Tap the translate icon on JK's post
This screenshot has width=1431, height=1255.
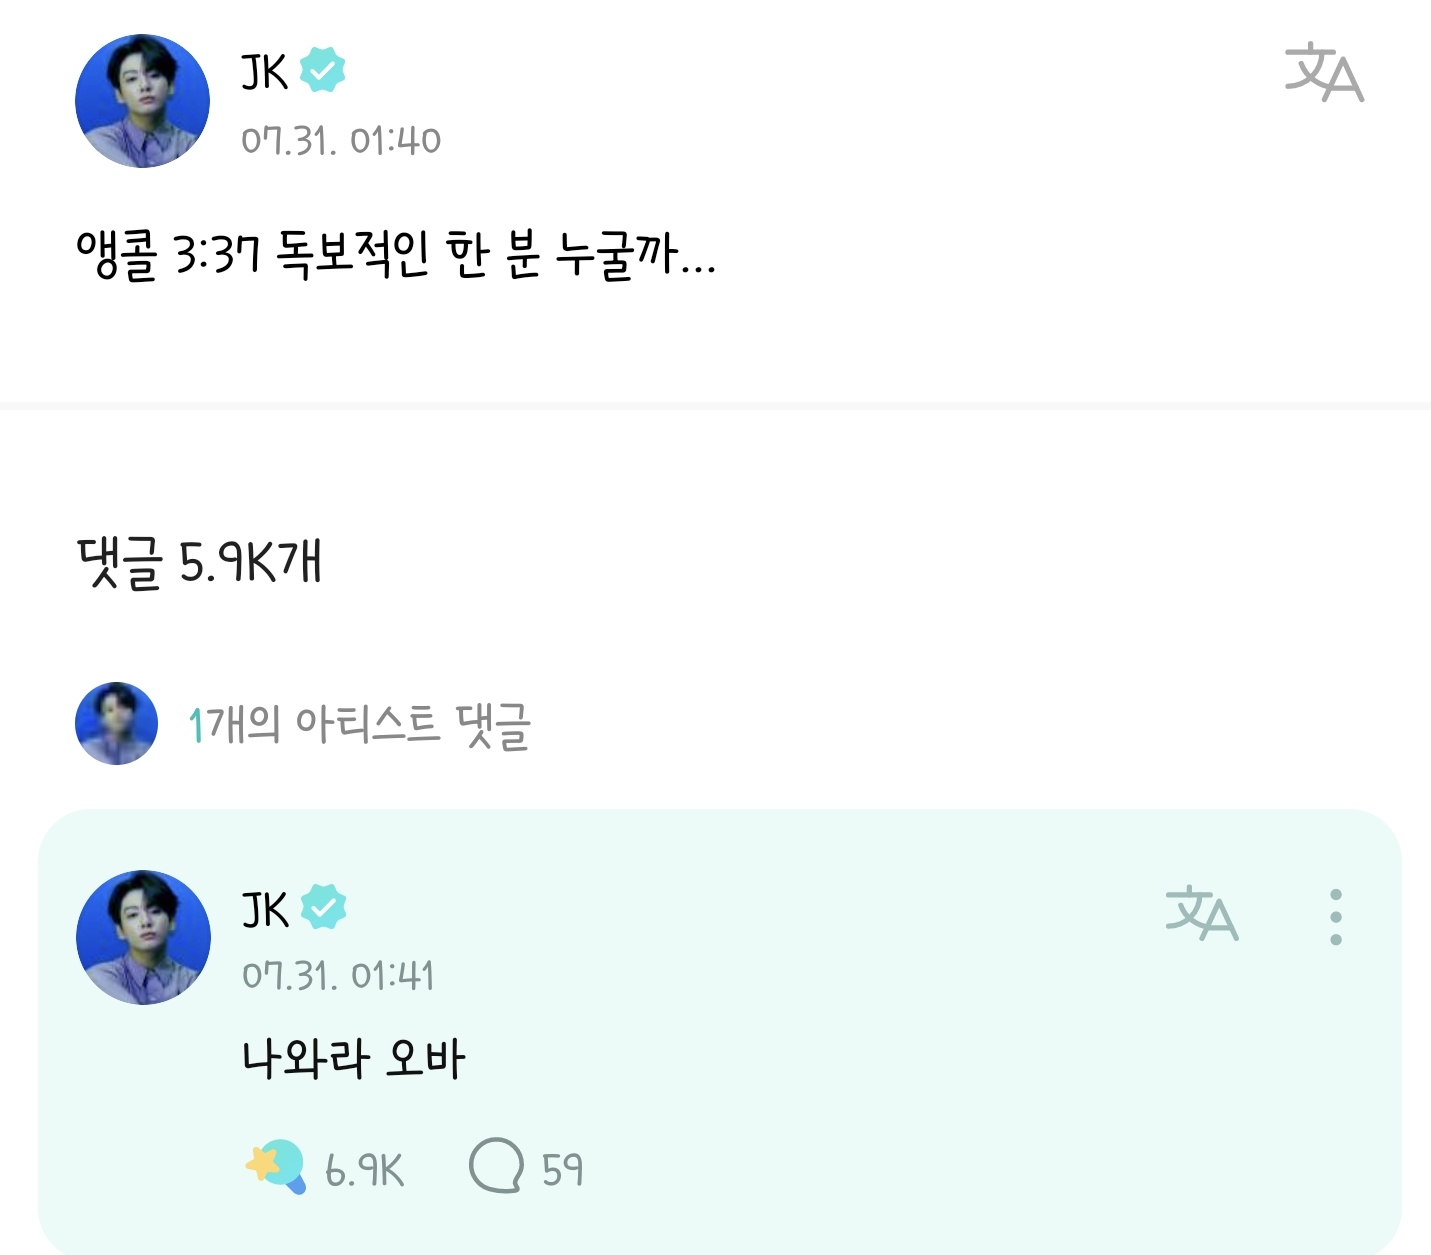(1323, 72)
